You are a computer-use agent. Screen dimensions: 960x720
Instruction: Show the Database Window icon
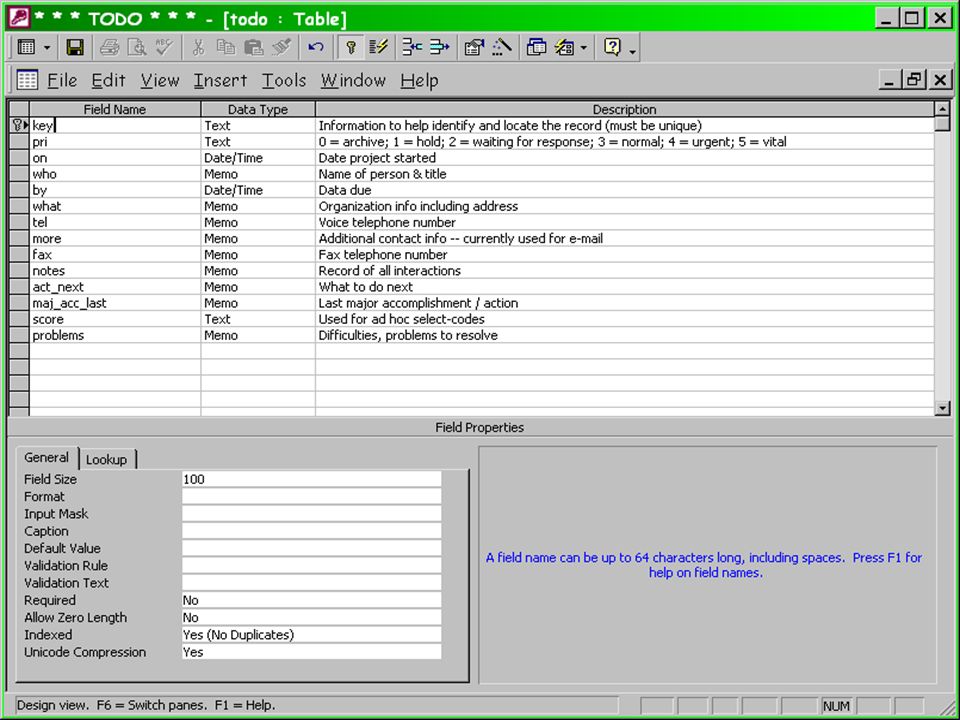(536, 47)
